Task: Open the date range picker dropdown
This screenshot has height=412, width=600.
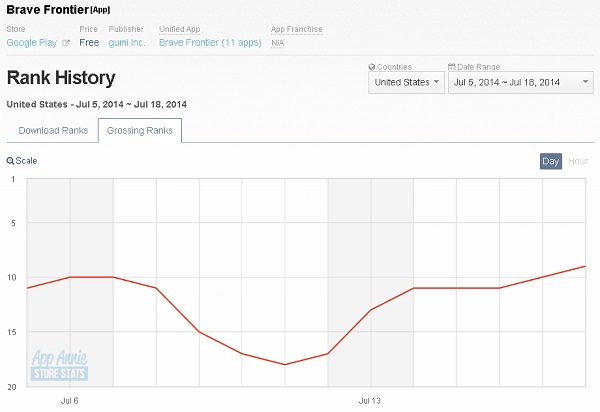Action: tap(521, 82)
